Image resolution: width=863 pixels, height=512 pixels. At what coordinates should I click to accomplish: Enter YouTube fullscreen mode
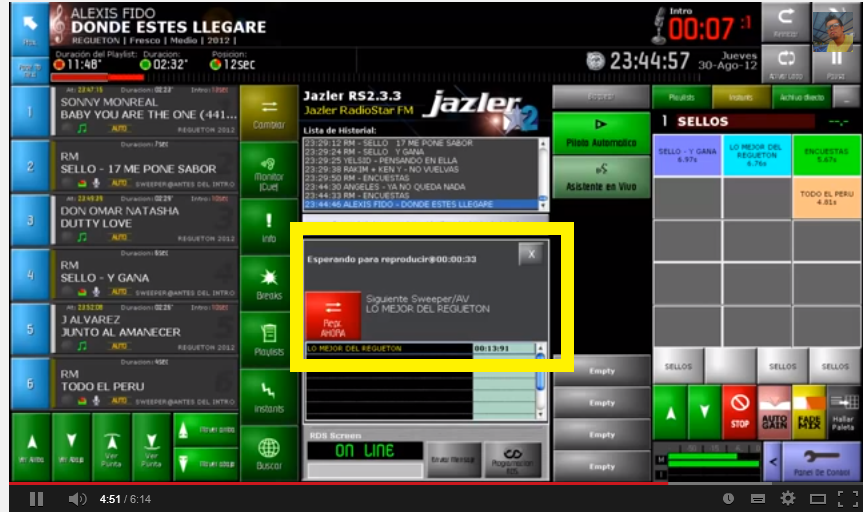(x=848, y=499)
